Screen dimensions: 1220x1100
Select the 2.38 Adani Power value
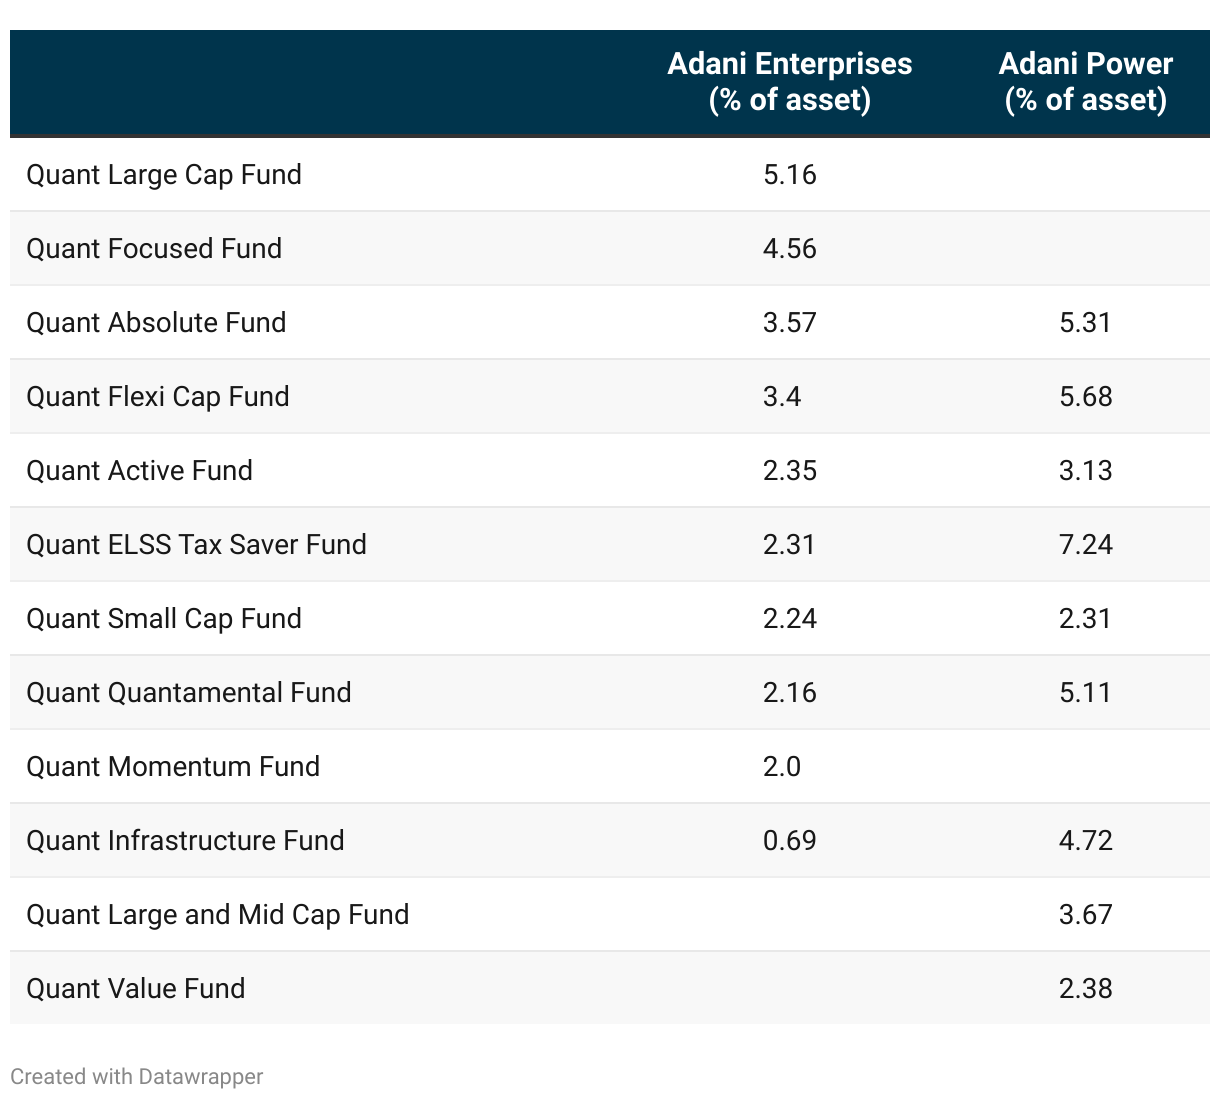[1086, 989]
